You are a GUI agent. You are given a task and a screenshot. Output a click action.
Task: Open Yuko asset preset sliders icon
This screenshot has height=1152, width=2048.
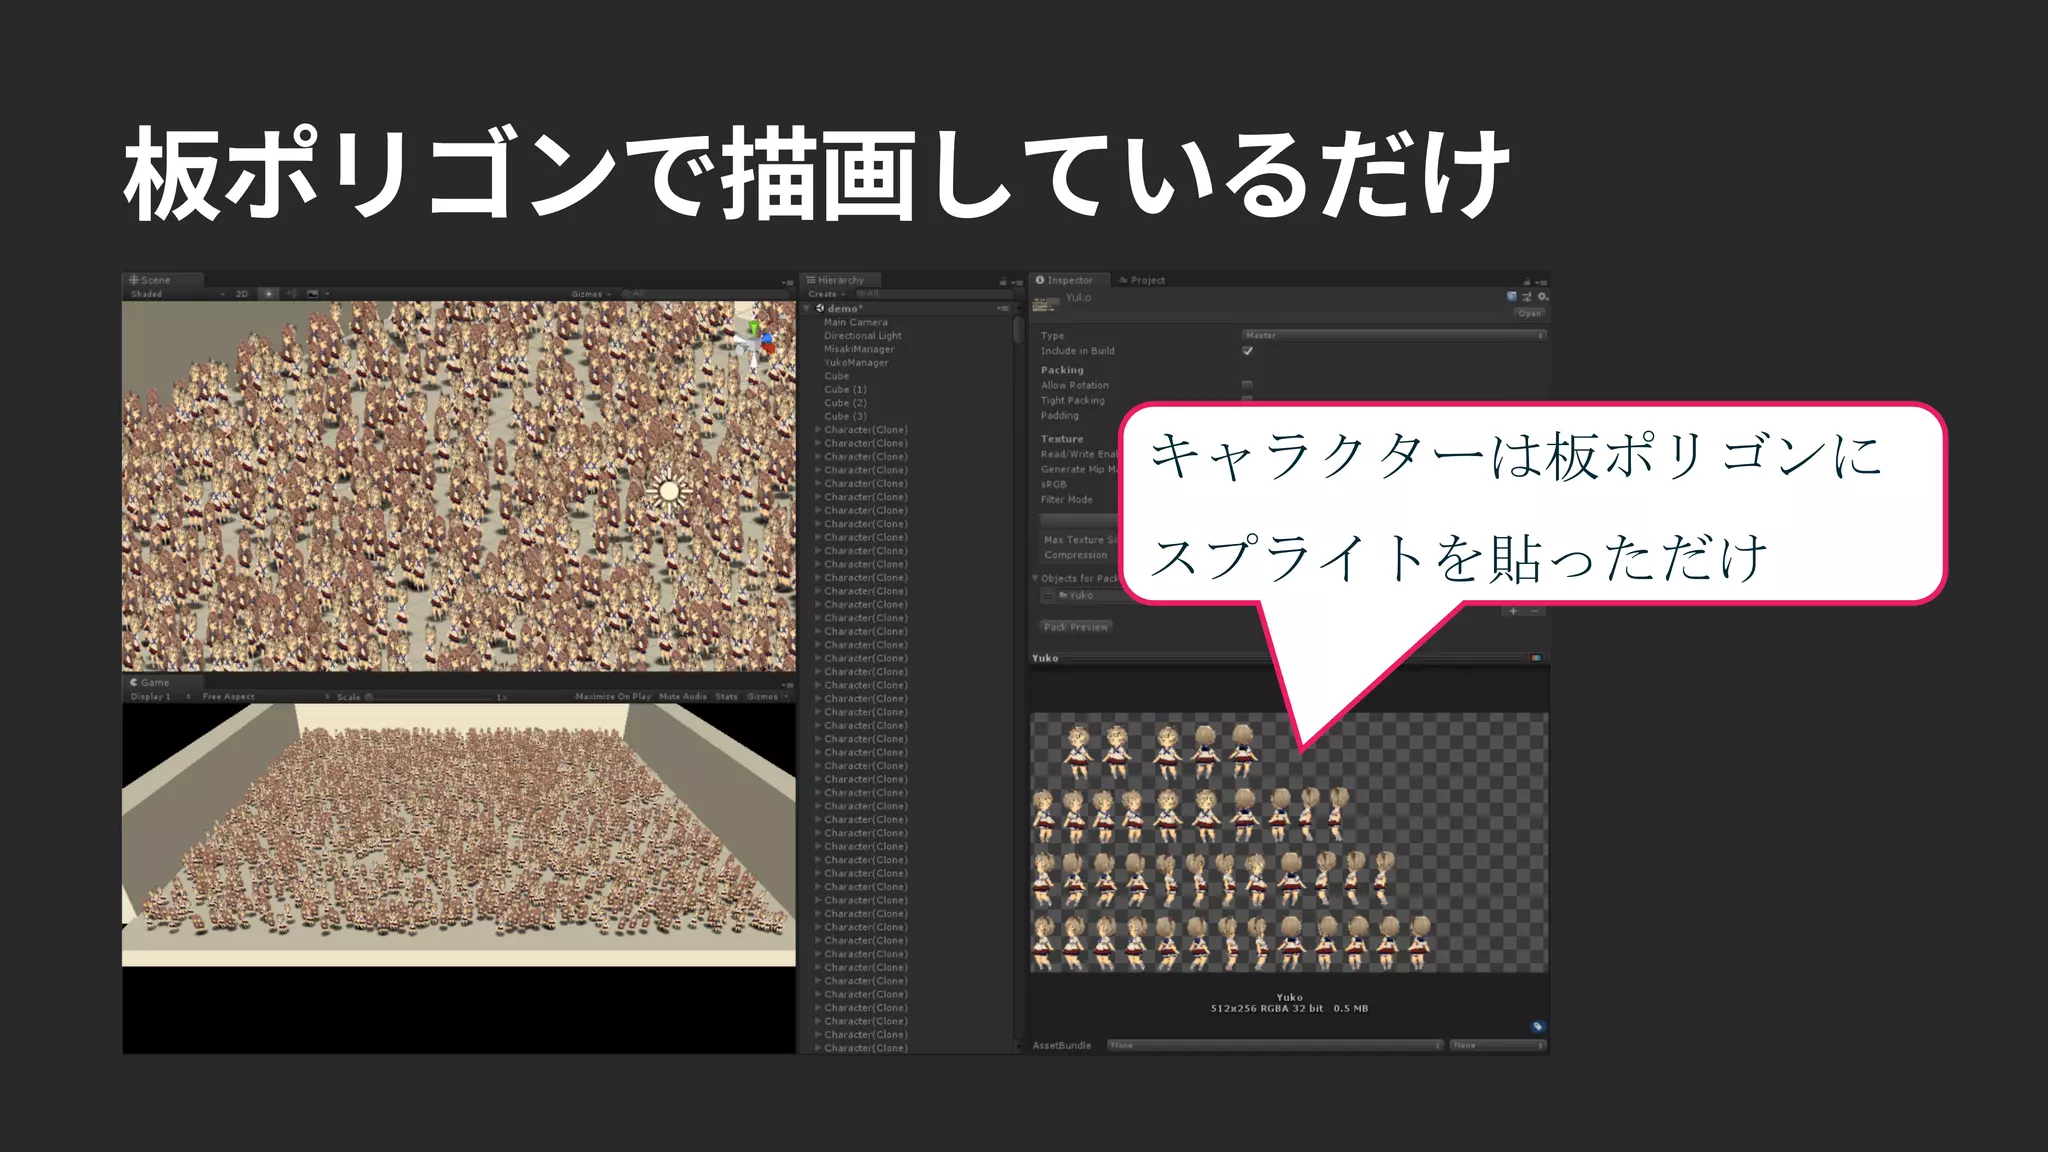1527,297
